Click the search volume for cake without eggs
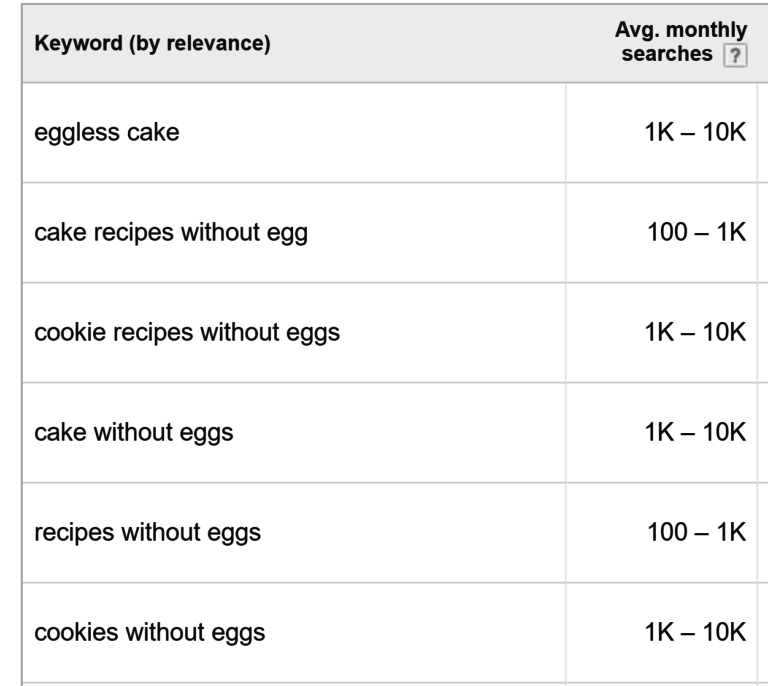Screen dimensions: 768x686 coord(695,432)
